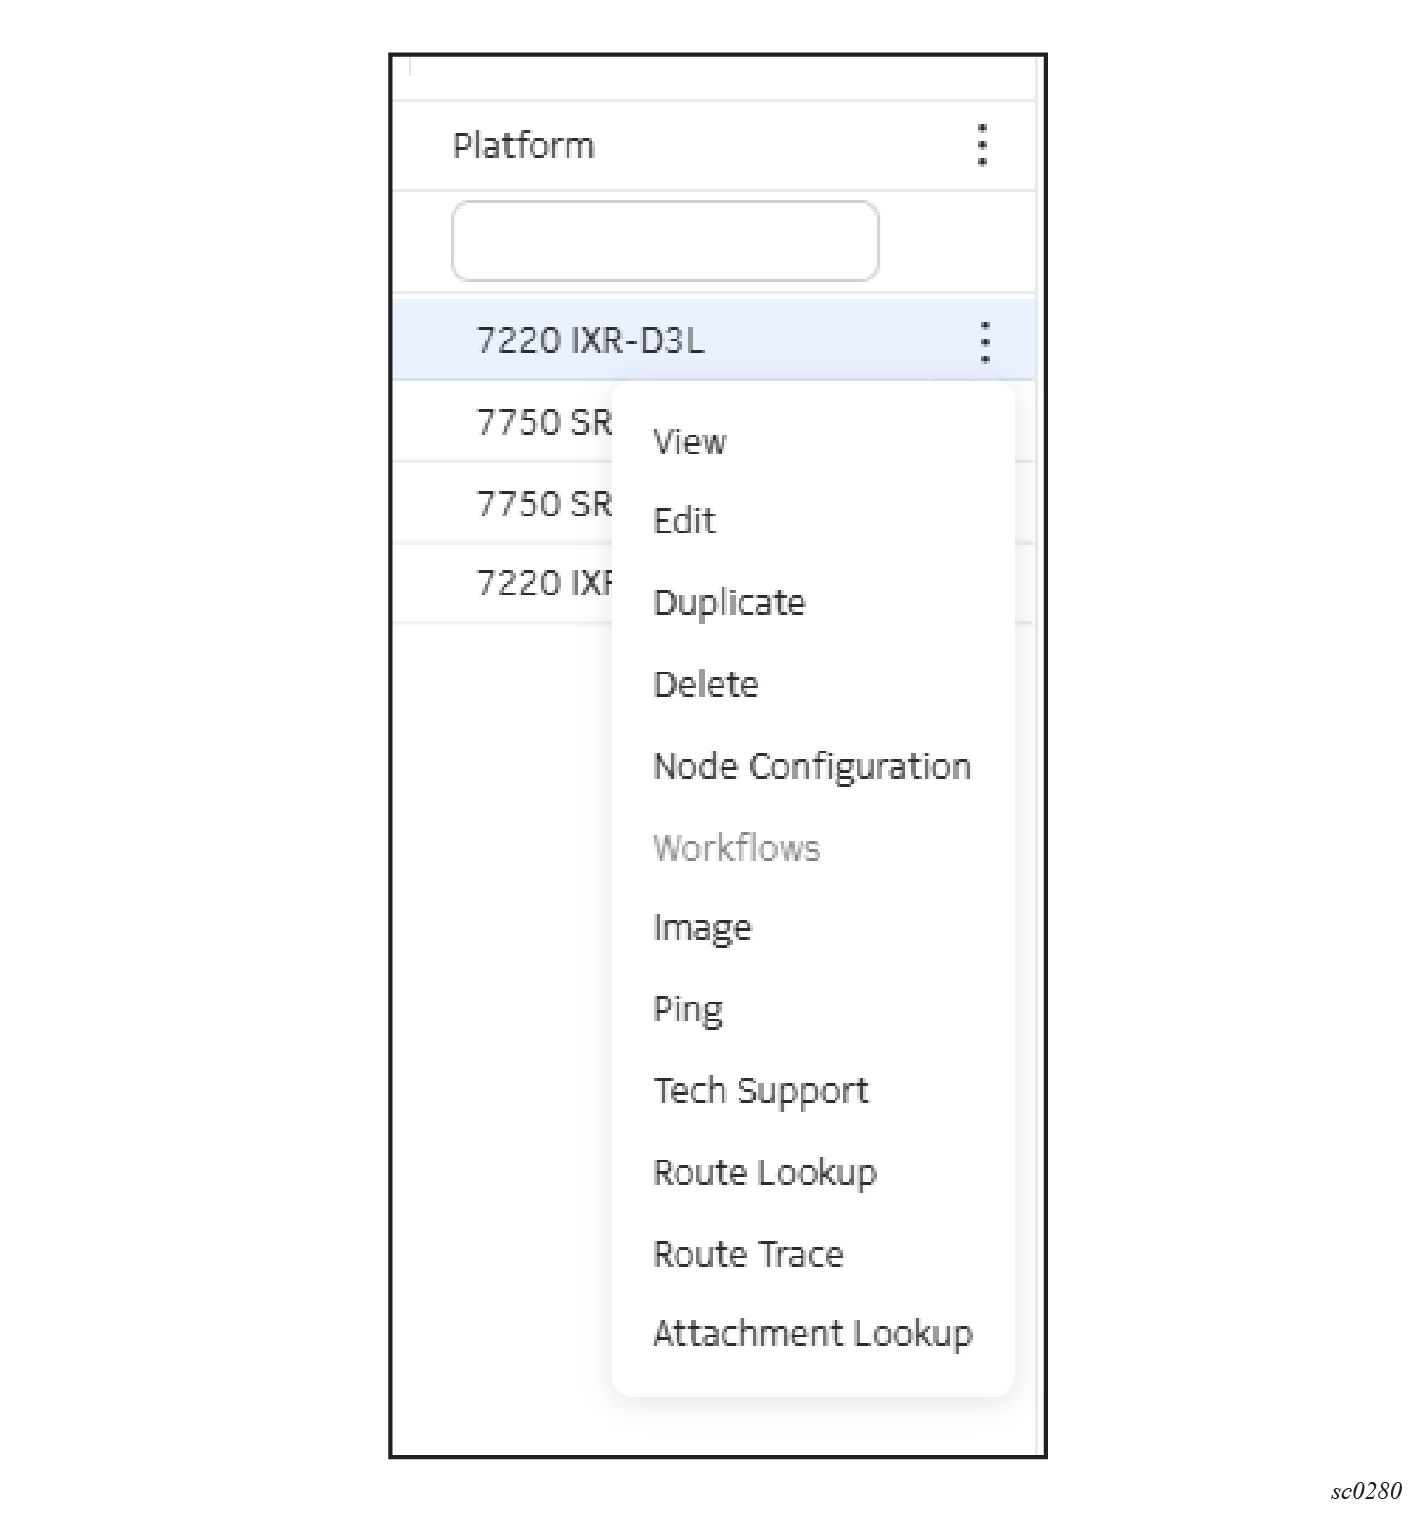This screenshot has height=1516, width=1423.
Task: Select the first 7750 SR row
Action: coord(543,422)
